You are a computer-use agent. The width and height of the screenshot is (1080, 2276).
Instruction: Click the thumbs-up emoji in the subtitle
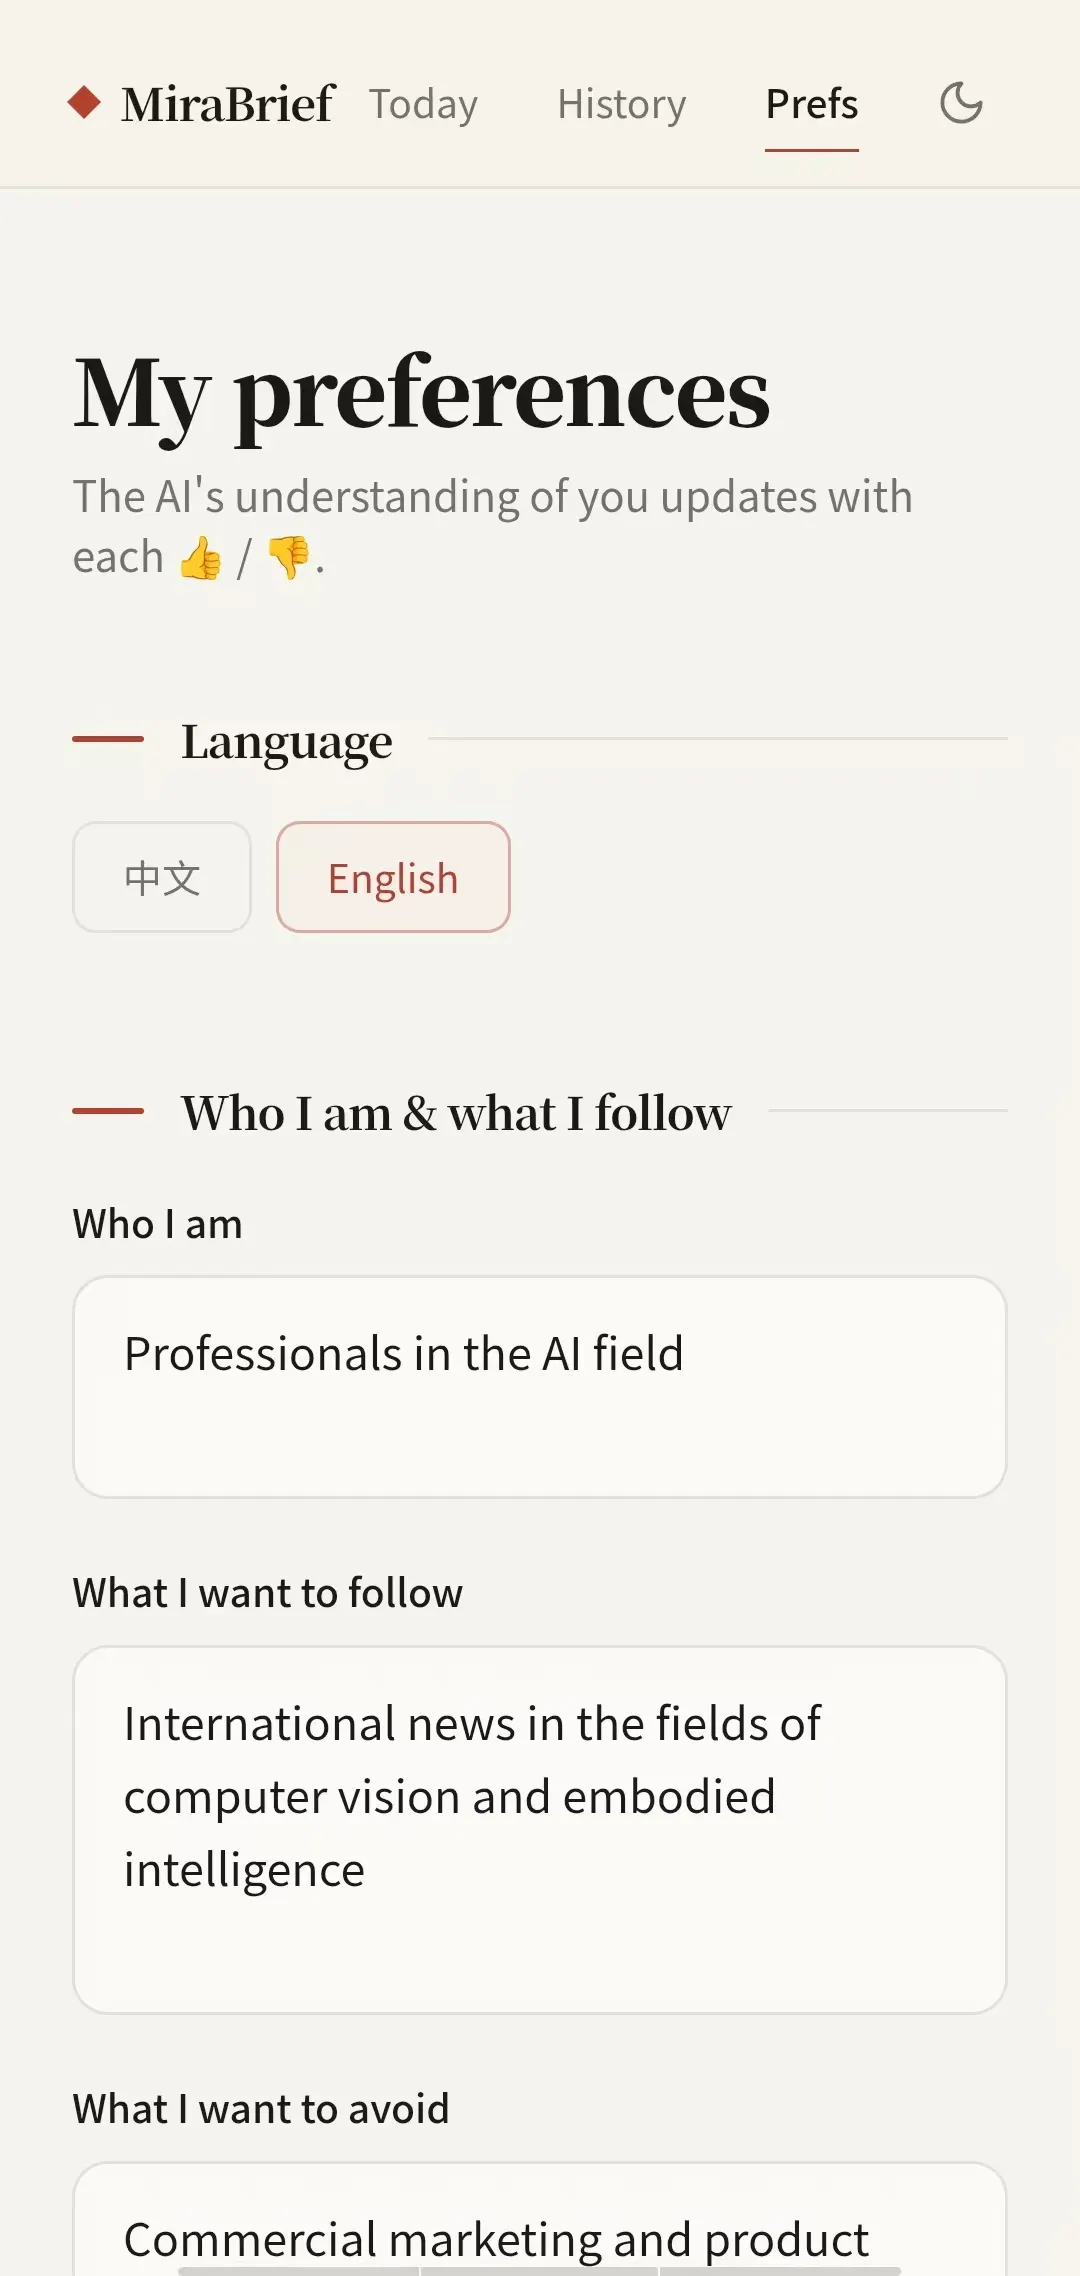click(200, 558)
